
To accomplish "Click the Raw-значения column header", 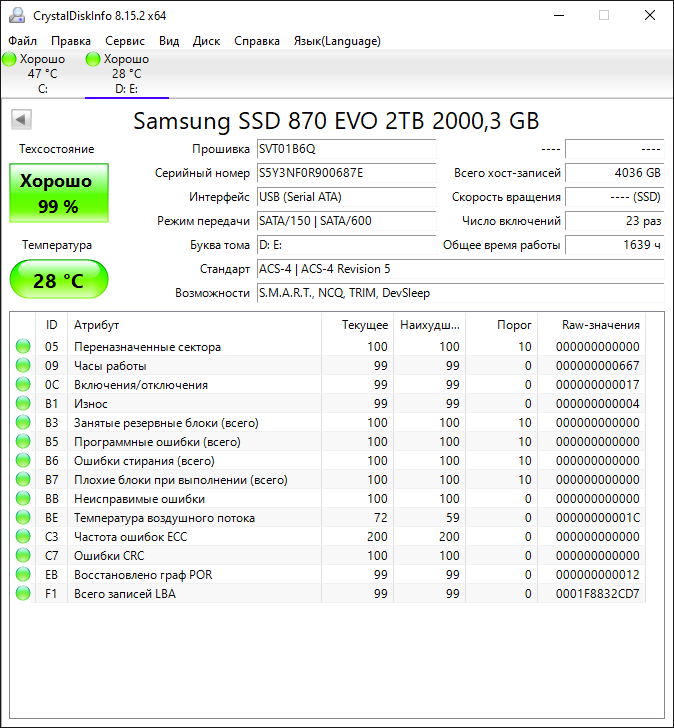I will click(591, 325).
